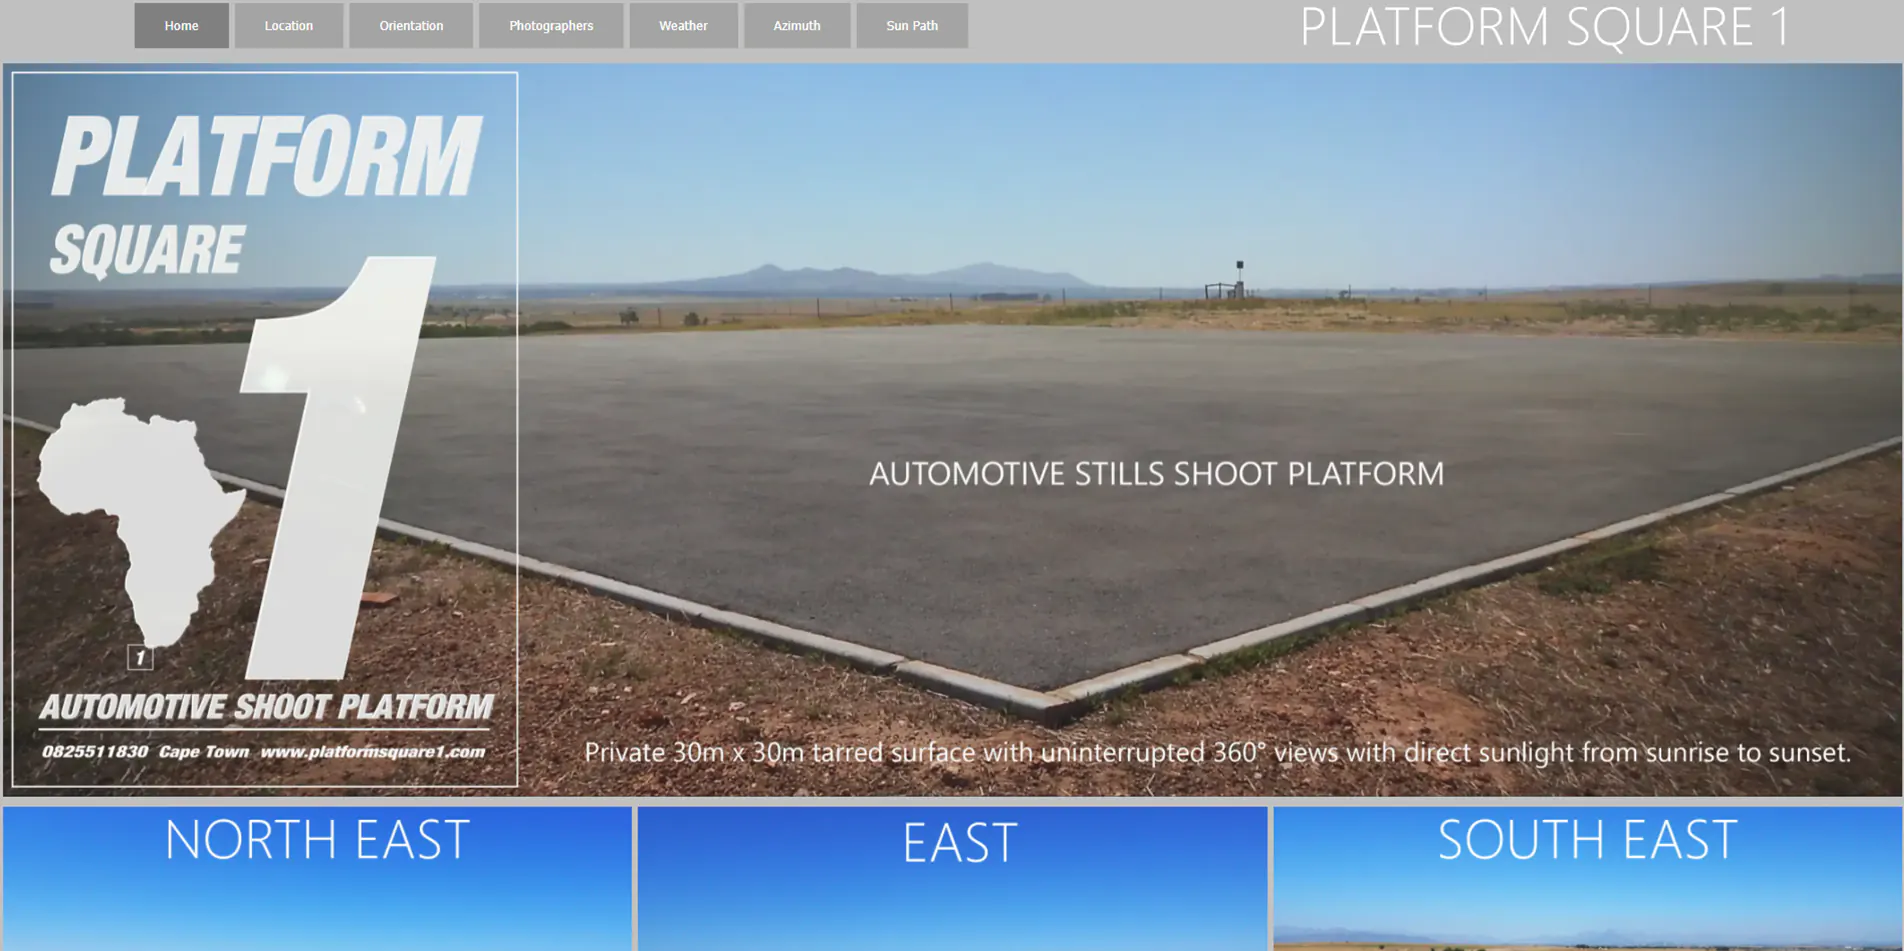
Task: Navigate to the Location page
Action: 289,25
